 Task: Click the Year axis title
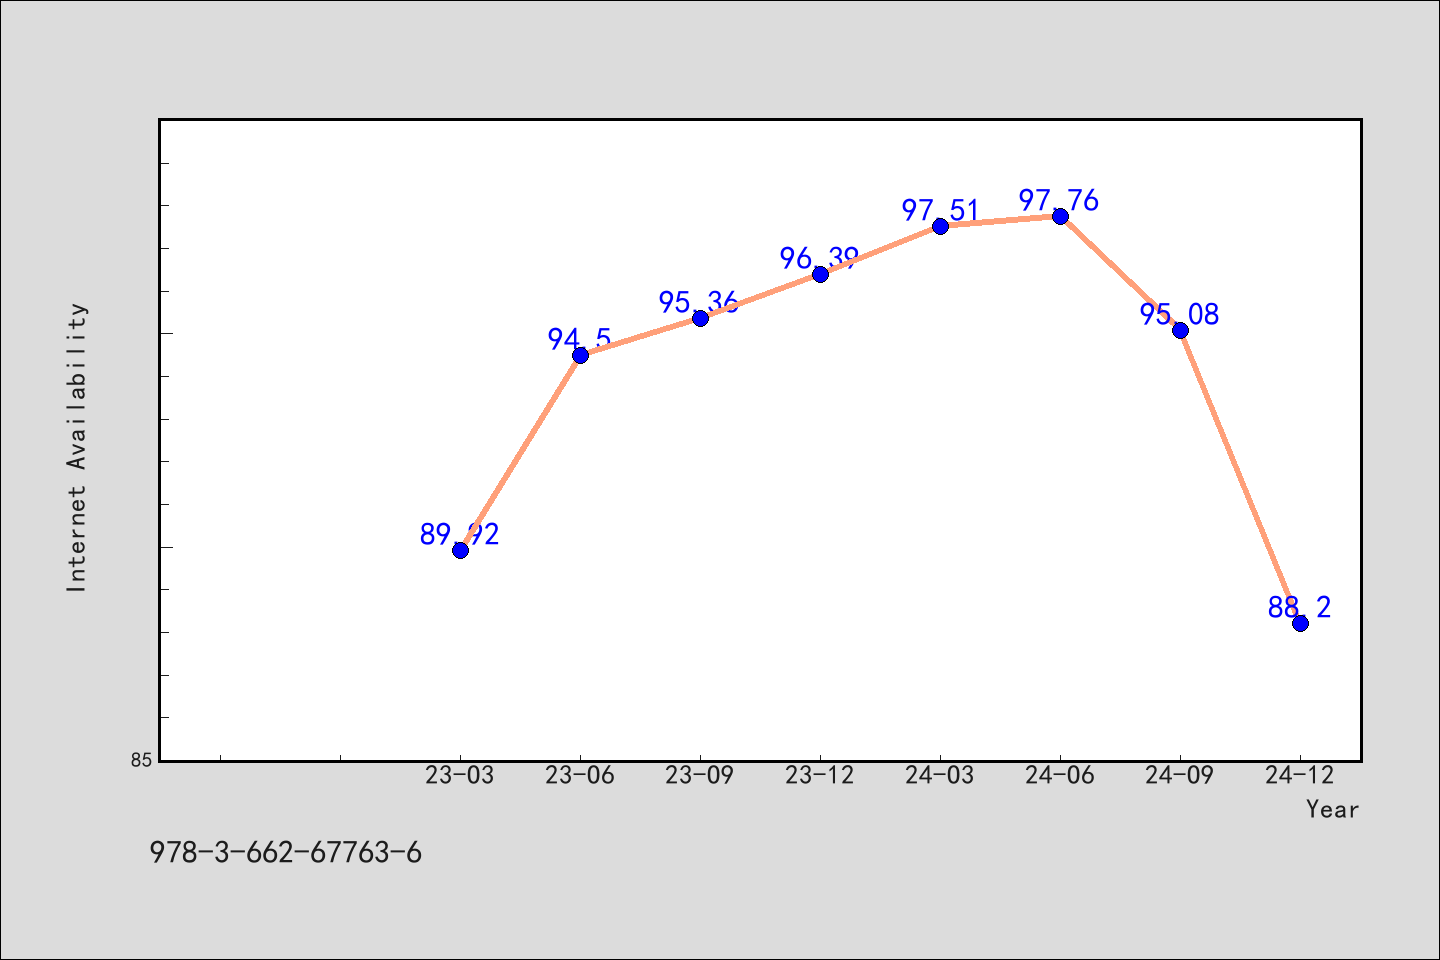1332,810
